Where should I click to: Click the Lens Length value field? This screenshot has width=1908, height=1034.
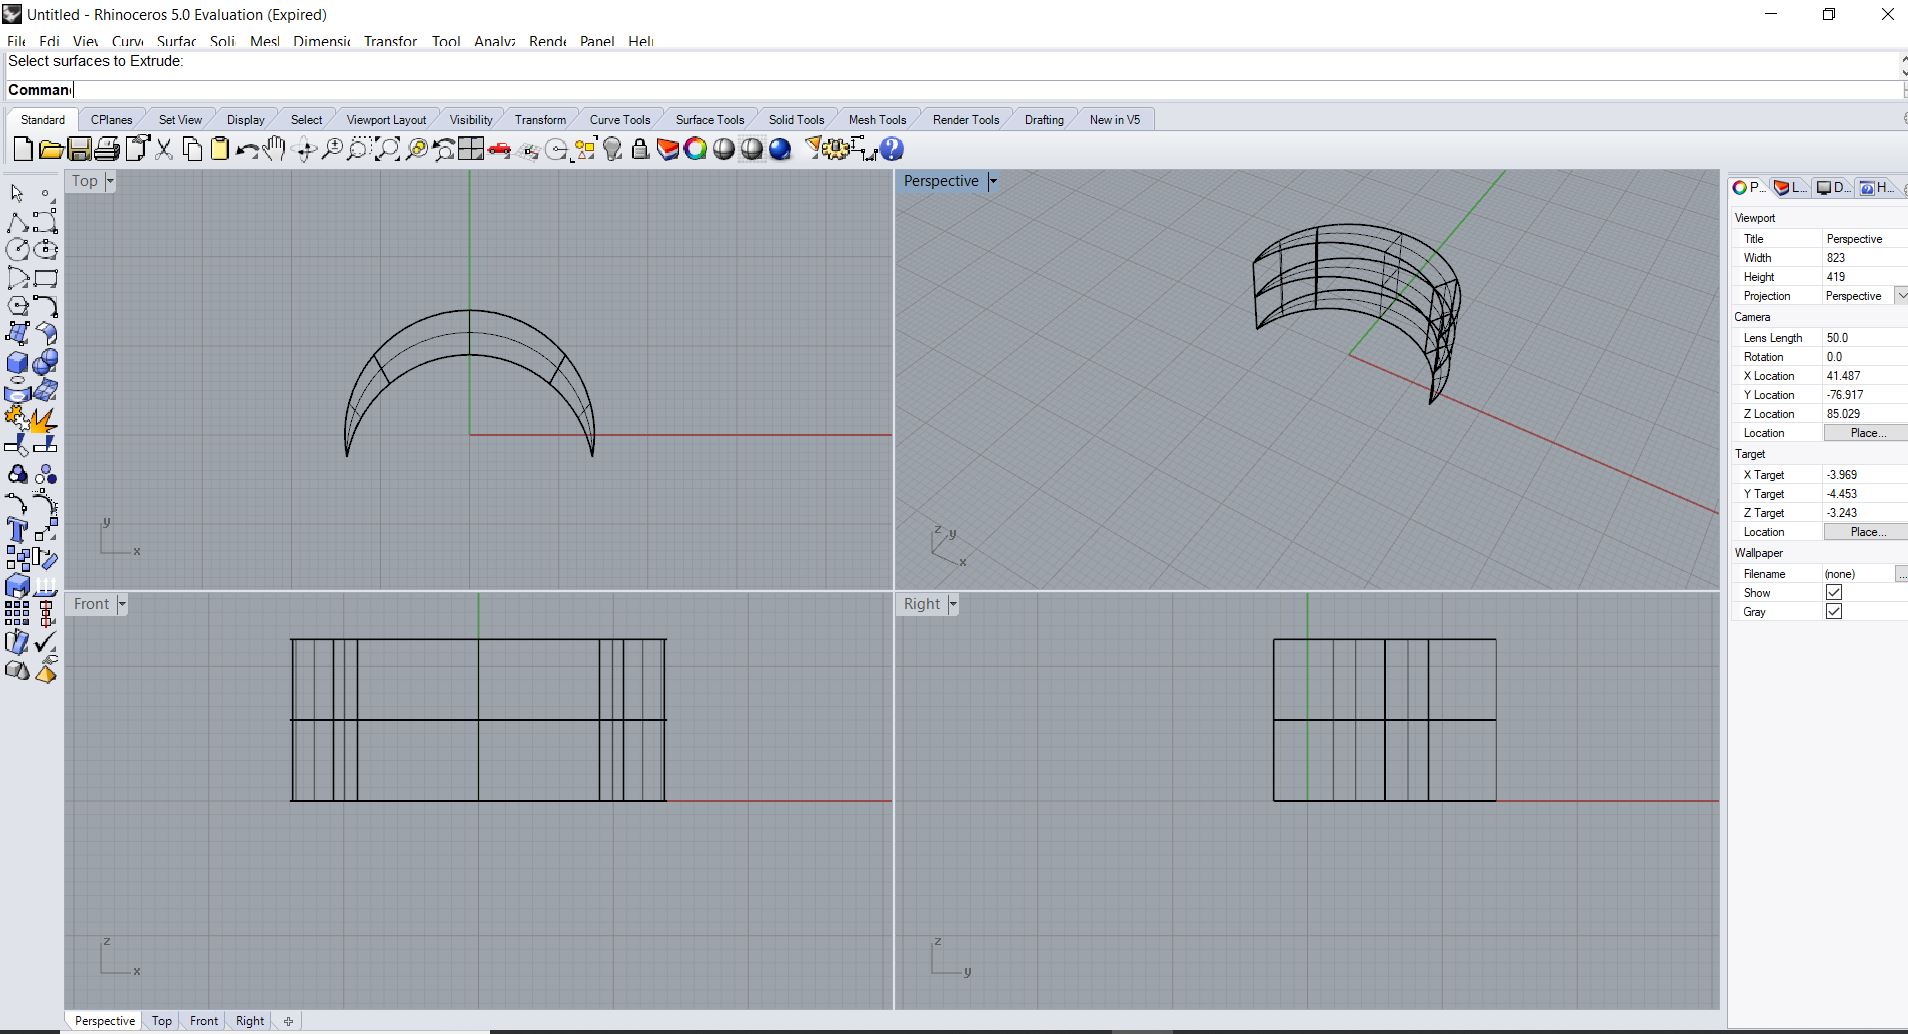1862,338
